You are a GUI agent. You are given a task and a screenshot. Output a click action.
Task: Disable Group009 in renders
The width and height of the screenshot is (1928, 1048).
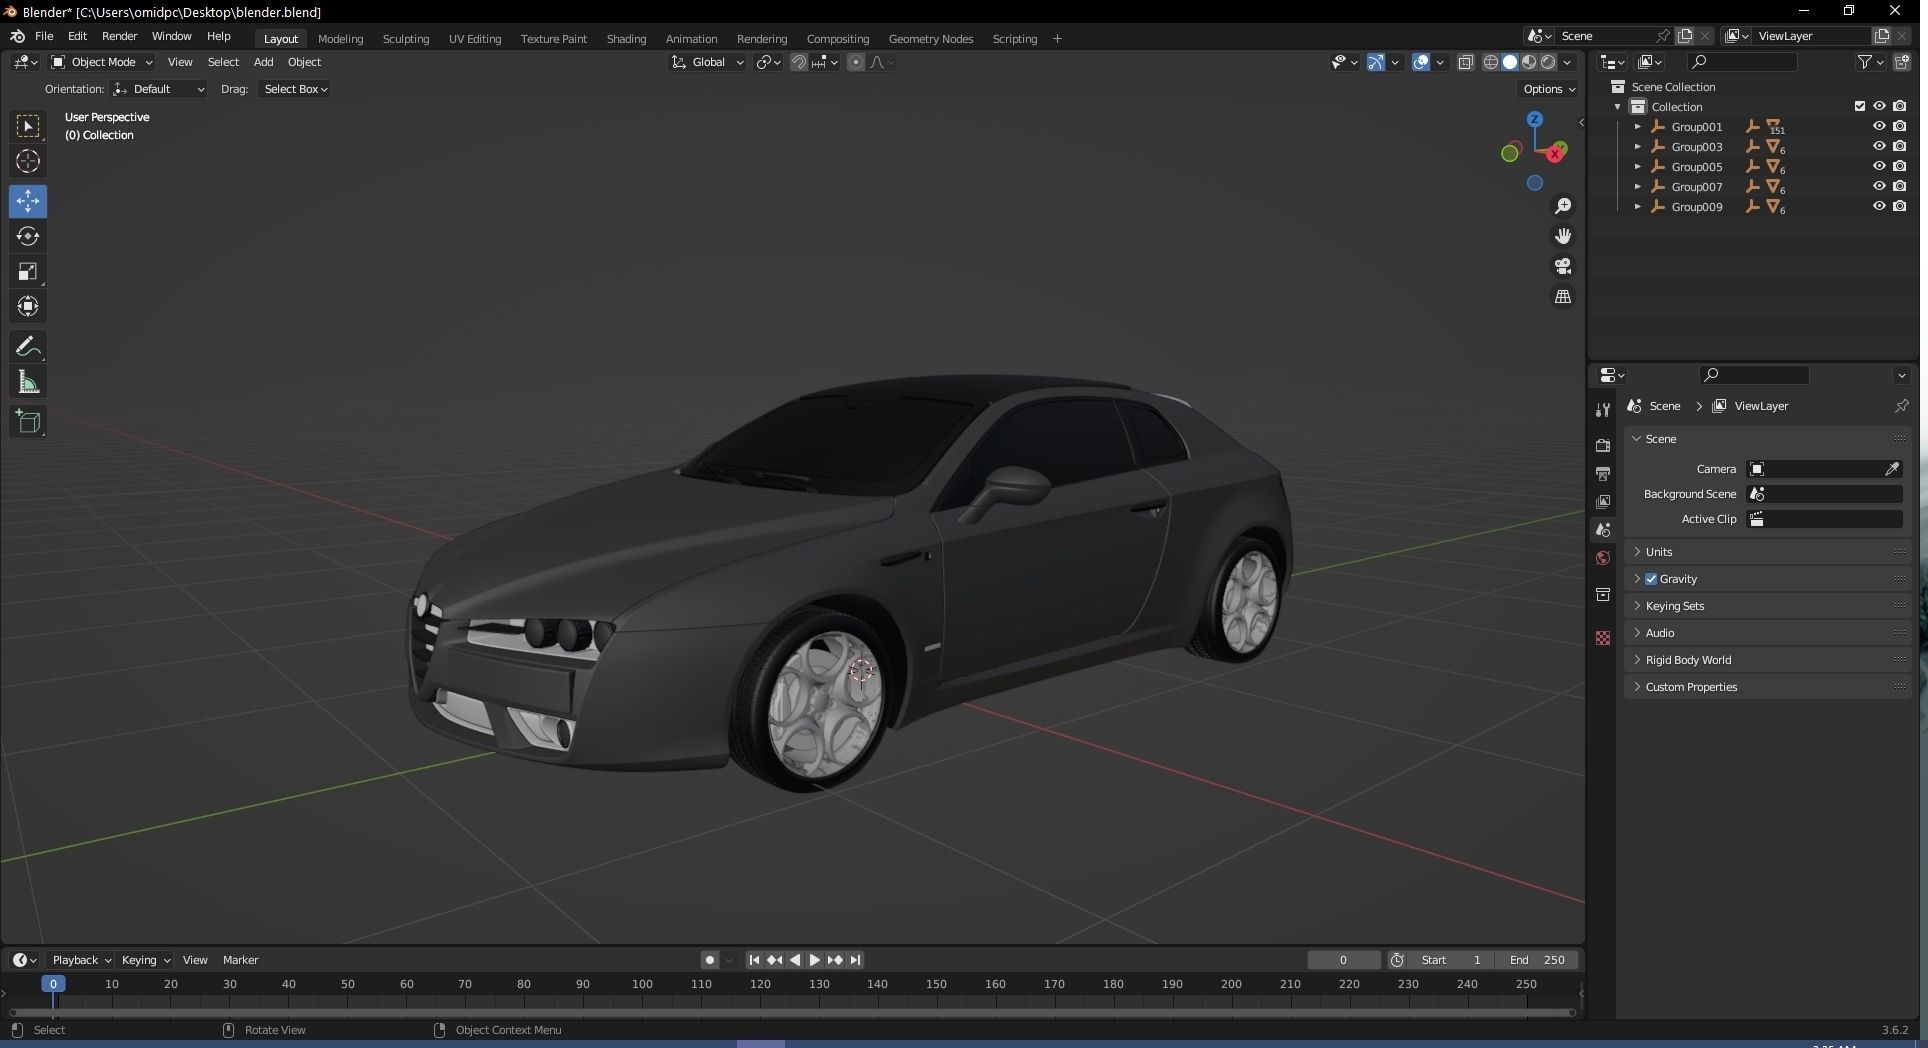tap(1899, 206)
